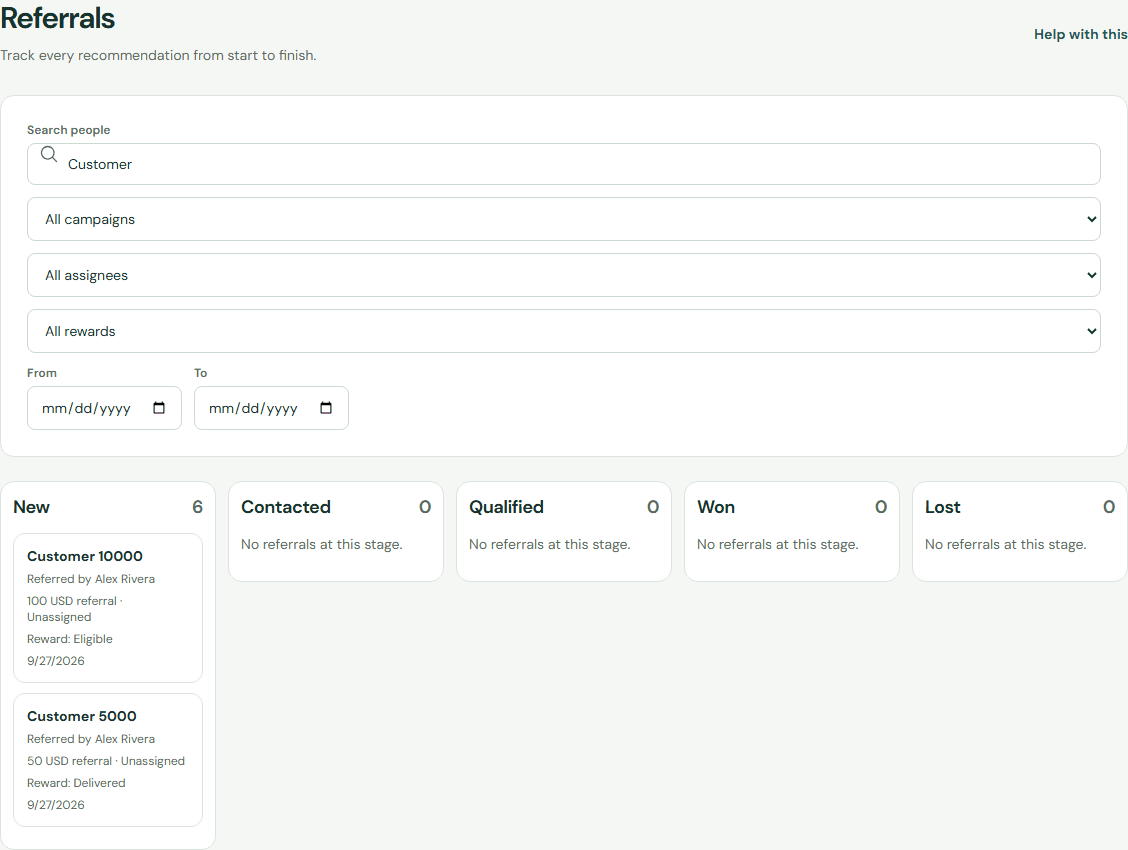This screenshot has width=1128, height=850.
Task: Open the Customer 5000 referral card
Action: point(108,760)
